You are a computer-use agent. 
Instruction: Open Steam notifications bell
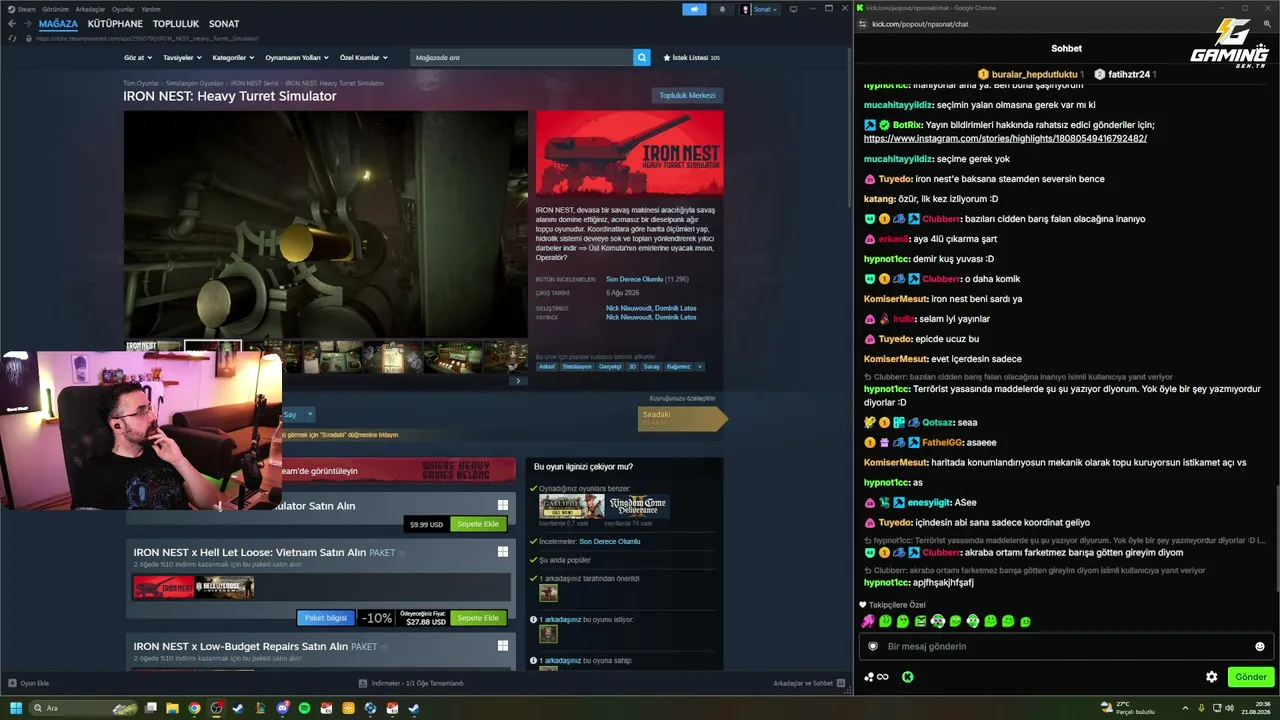(722, 9)
